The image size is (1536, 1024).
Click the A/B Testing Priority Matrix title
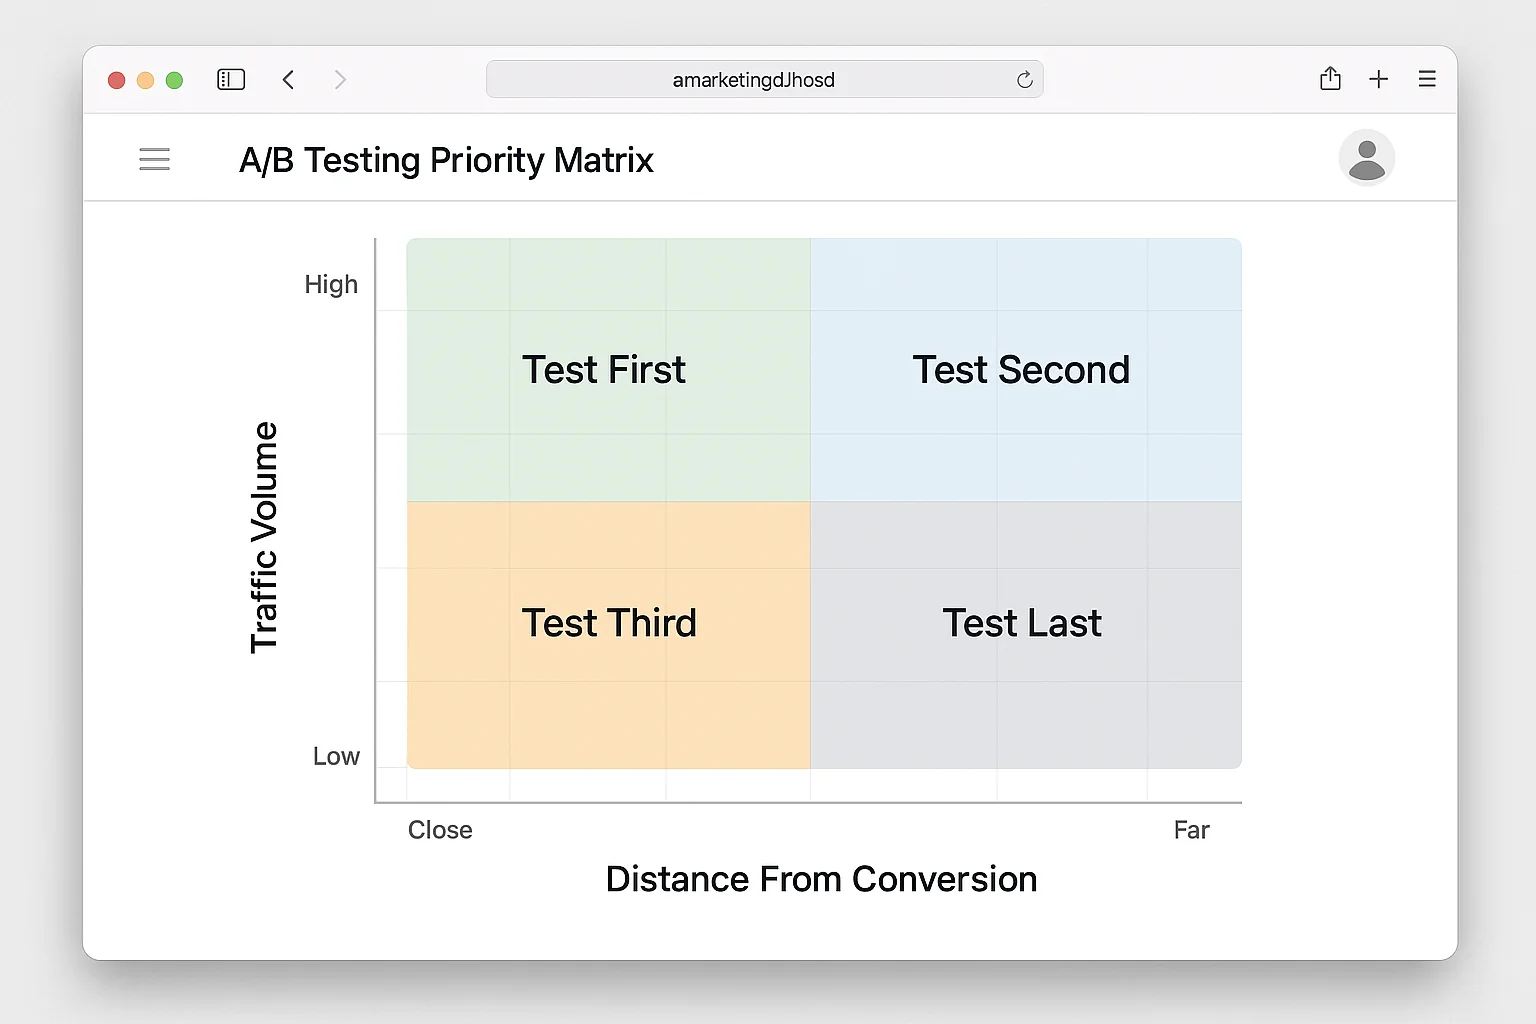tap(446, 159)
